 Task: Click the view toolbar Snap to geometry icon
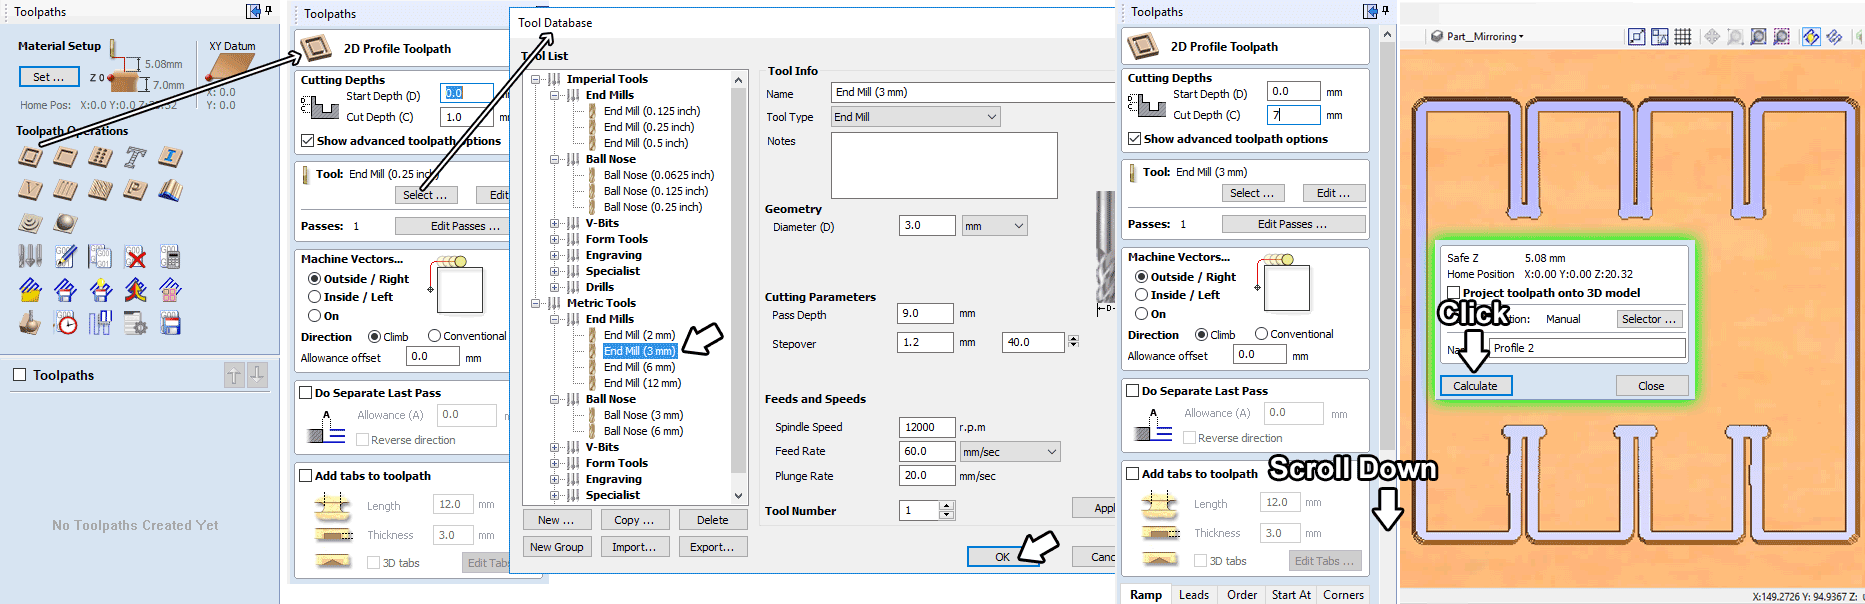pyautogui.click(x=1660, y=37)
